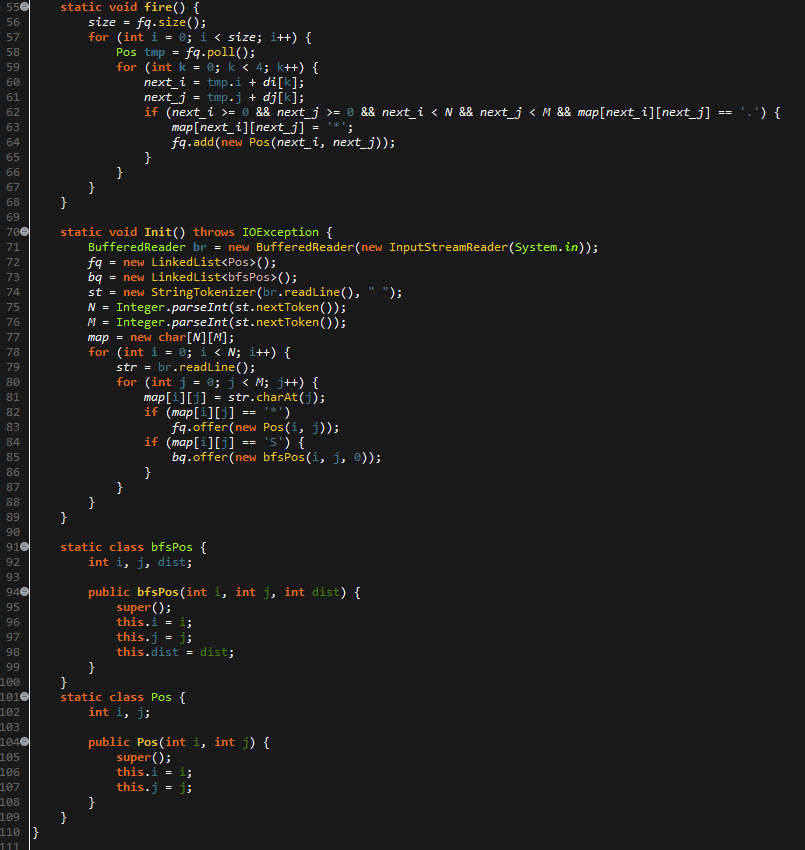
Task: Click 'bq = new LinkedList<bfsPos>();' line
Action: pyautogui.click(x=192, y=278)
